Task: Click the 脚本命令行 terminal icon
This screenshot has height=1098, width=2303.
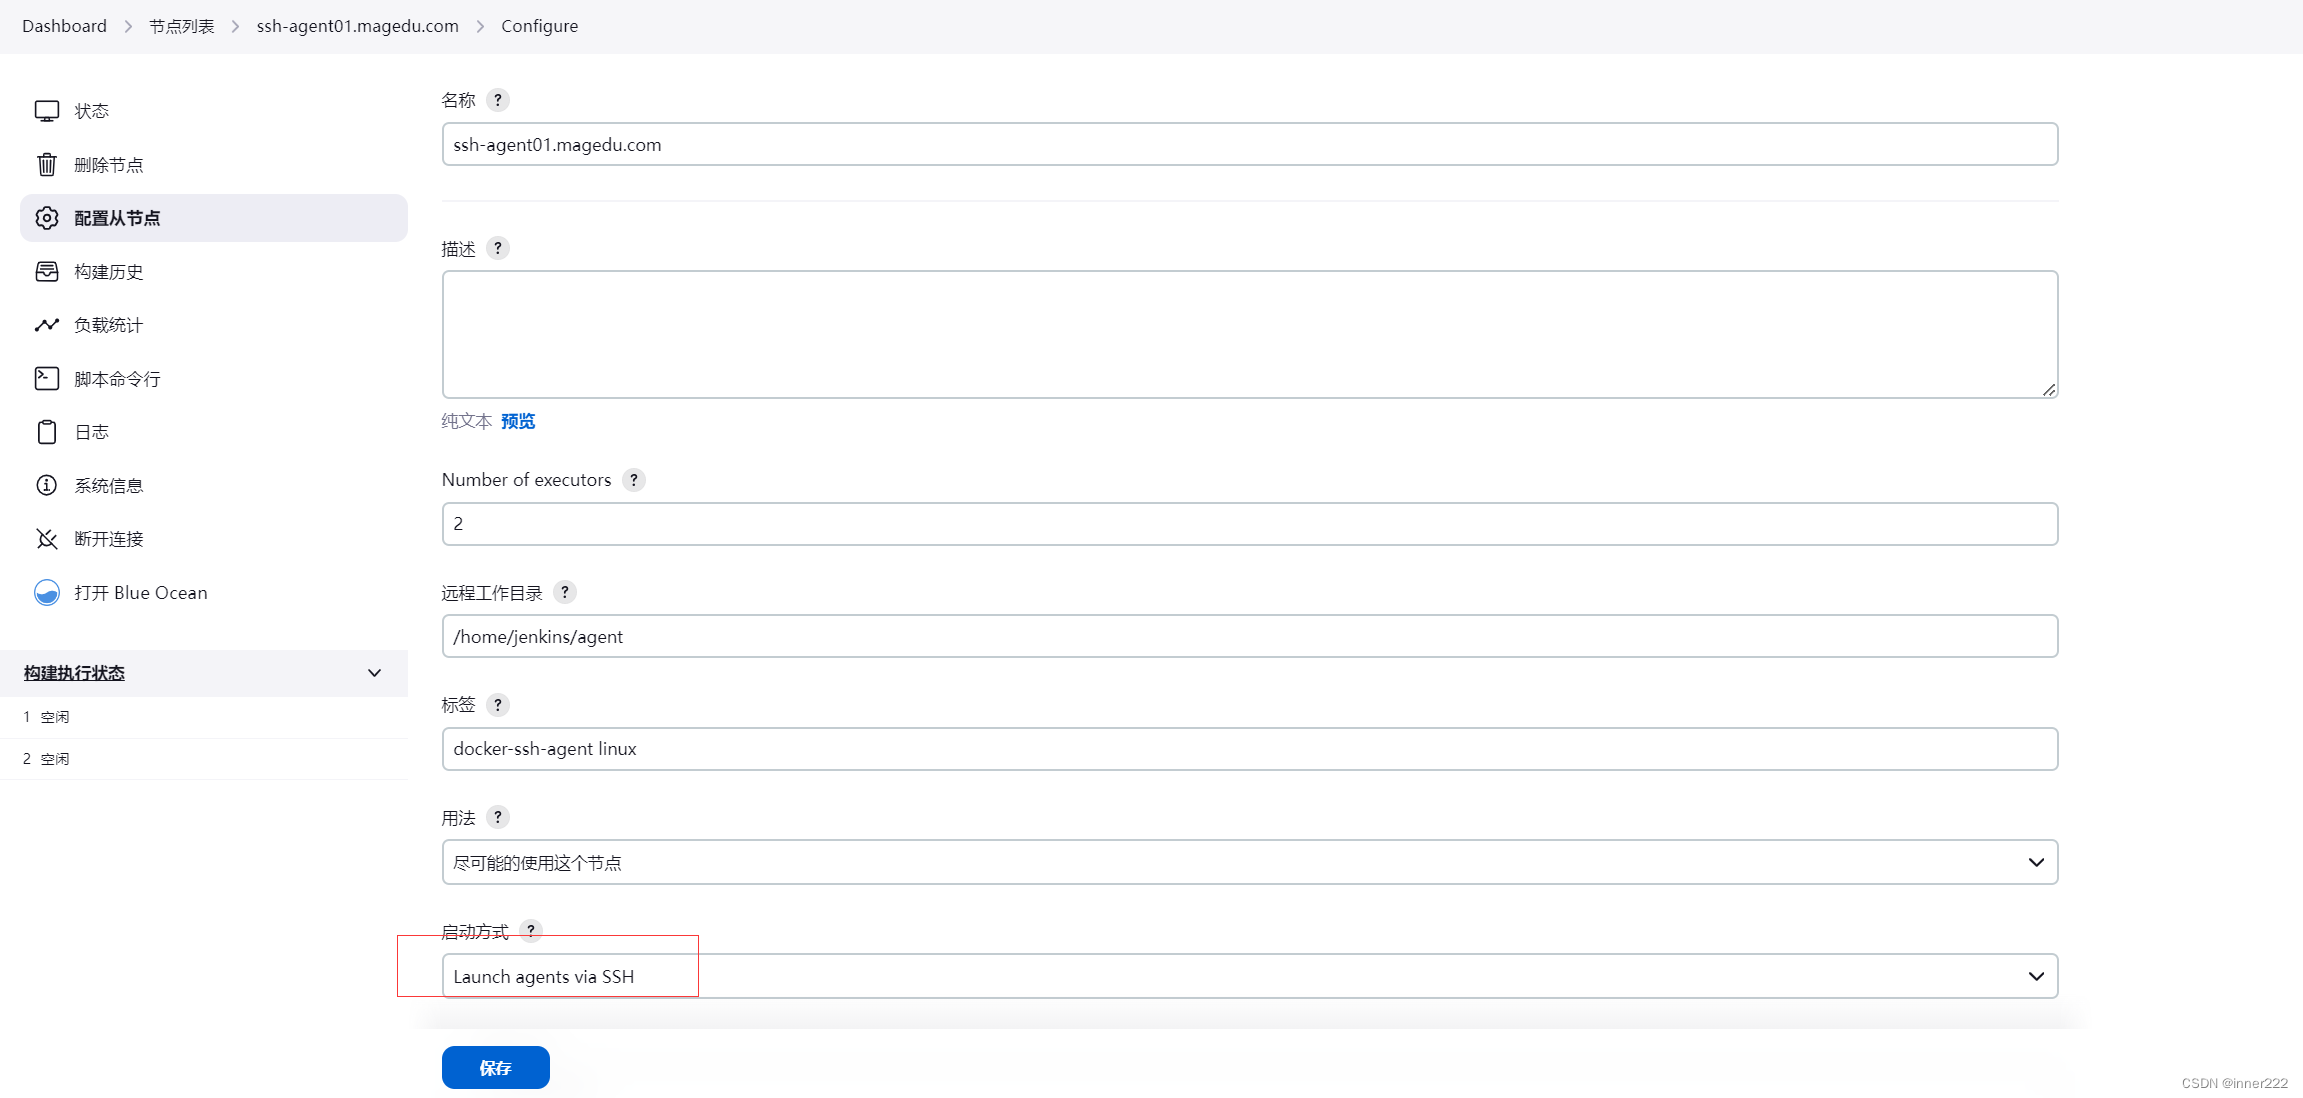Action: 46,378
